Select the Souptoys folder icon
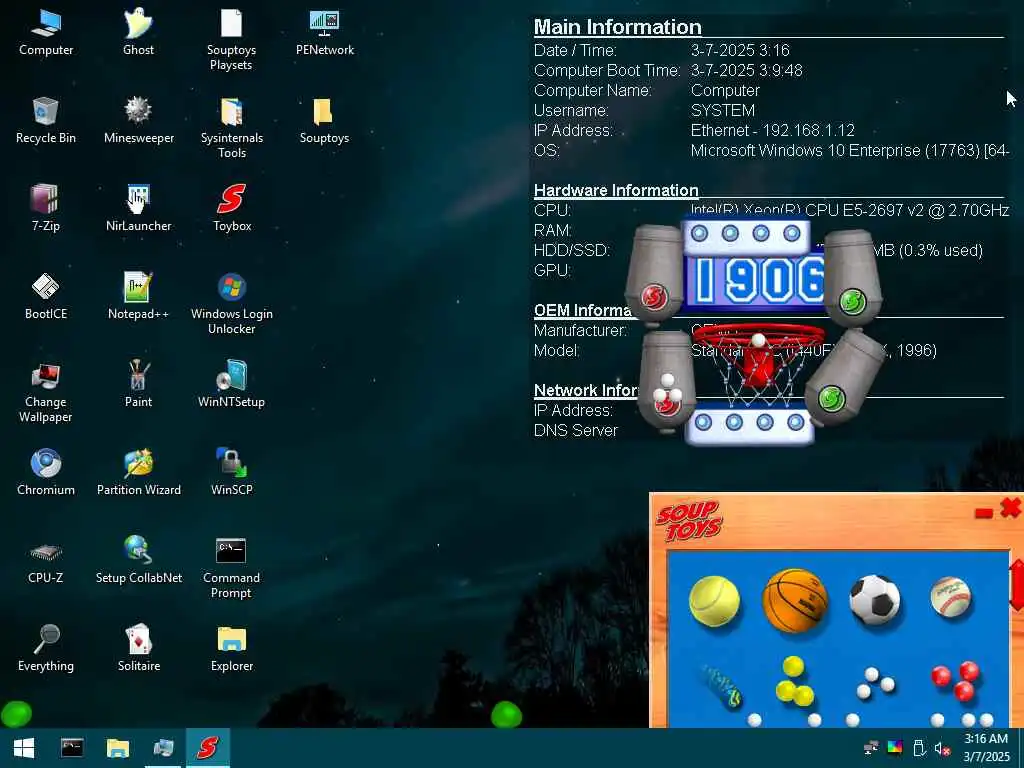Screen dimensions: 1024x768 tap(325, 121)
